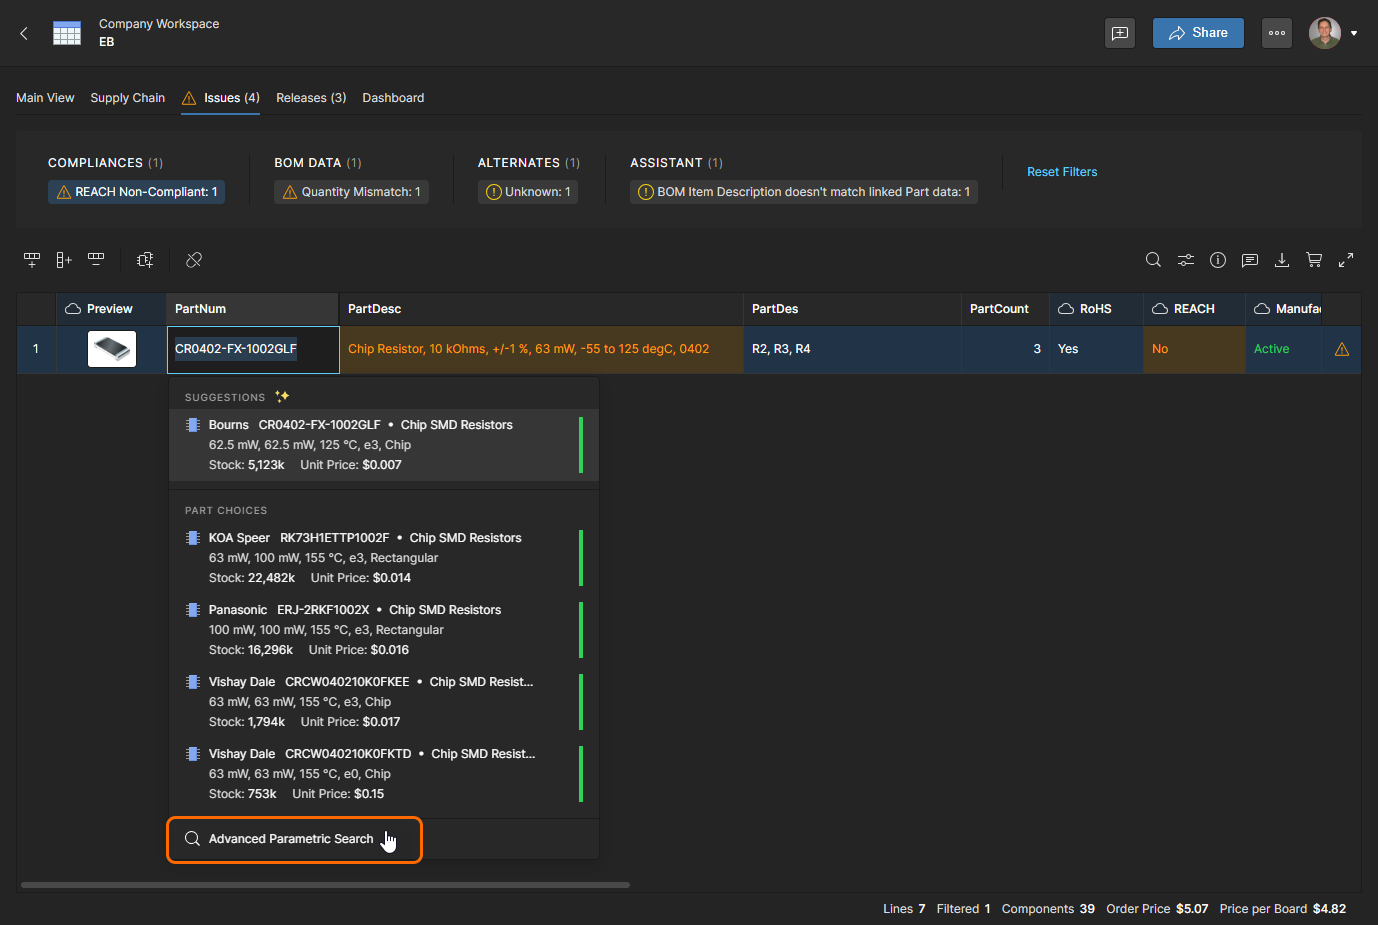The image size is (1378, 925).
Task: Click the Reset Filters link
Action: pyautogui.click(x=1062, y=172)
